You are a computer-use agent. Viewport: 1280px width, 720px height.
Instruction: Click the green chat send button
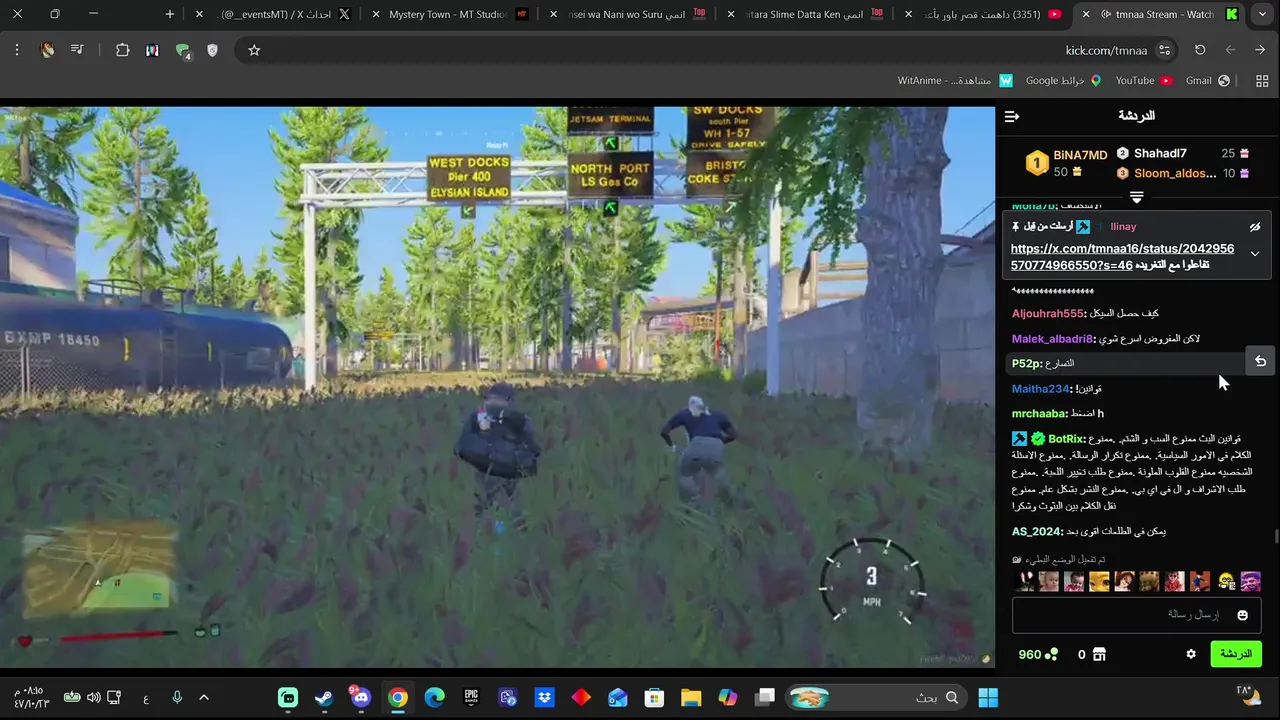[1236, 654]
